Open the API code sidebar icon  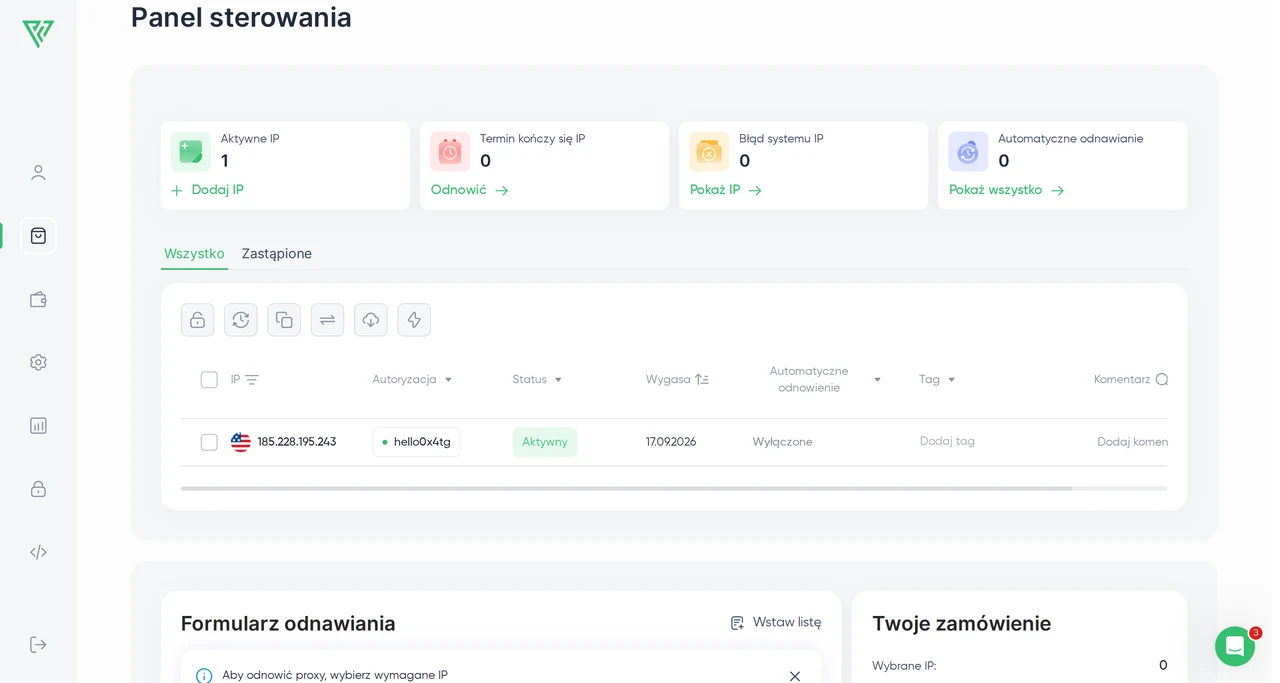pos(38,552)
